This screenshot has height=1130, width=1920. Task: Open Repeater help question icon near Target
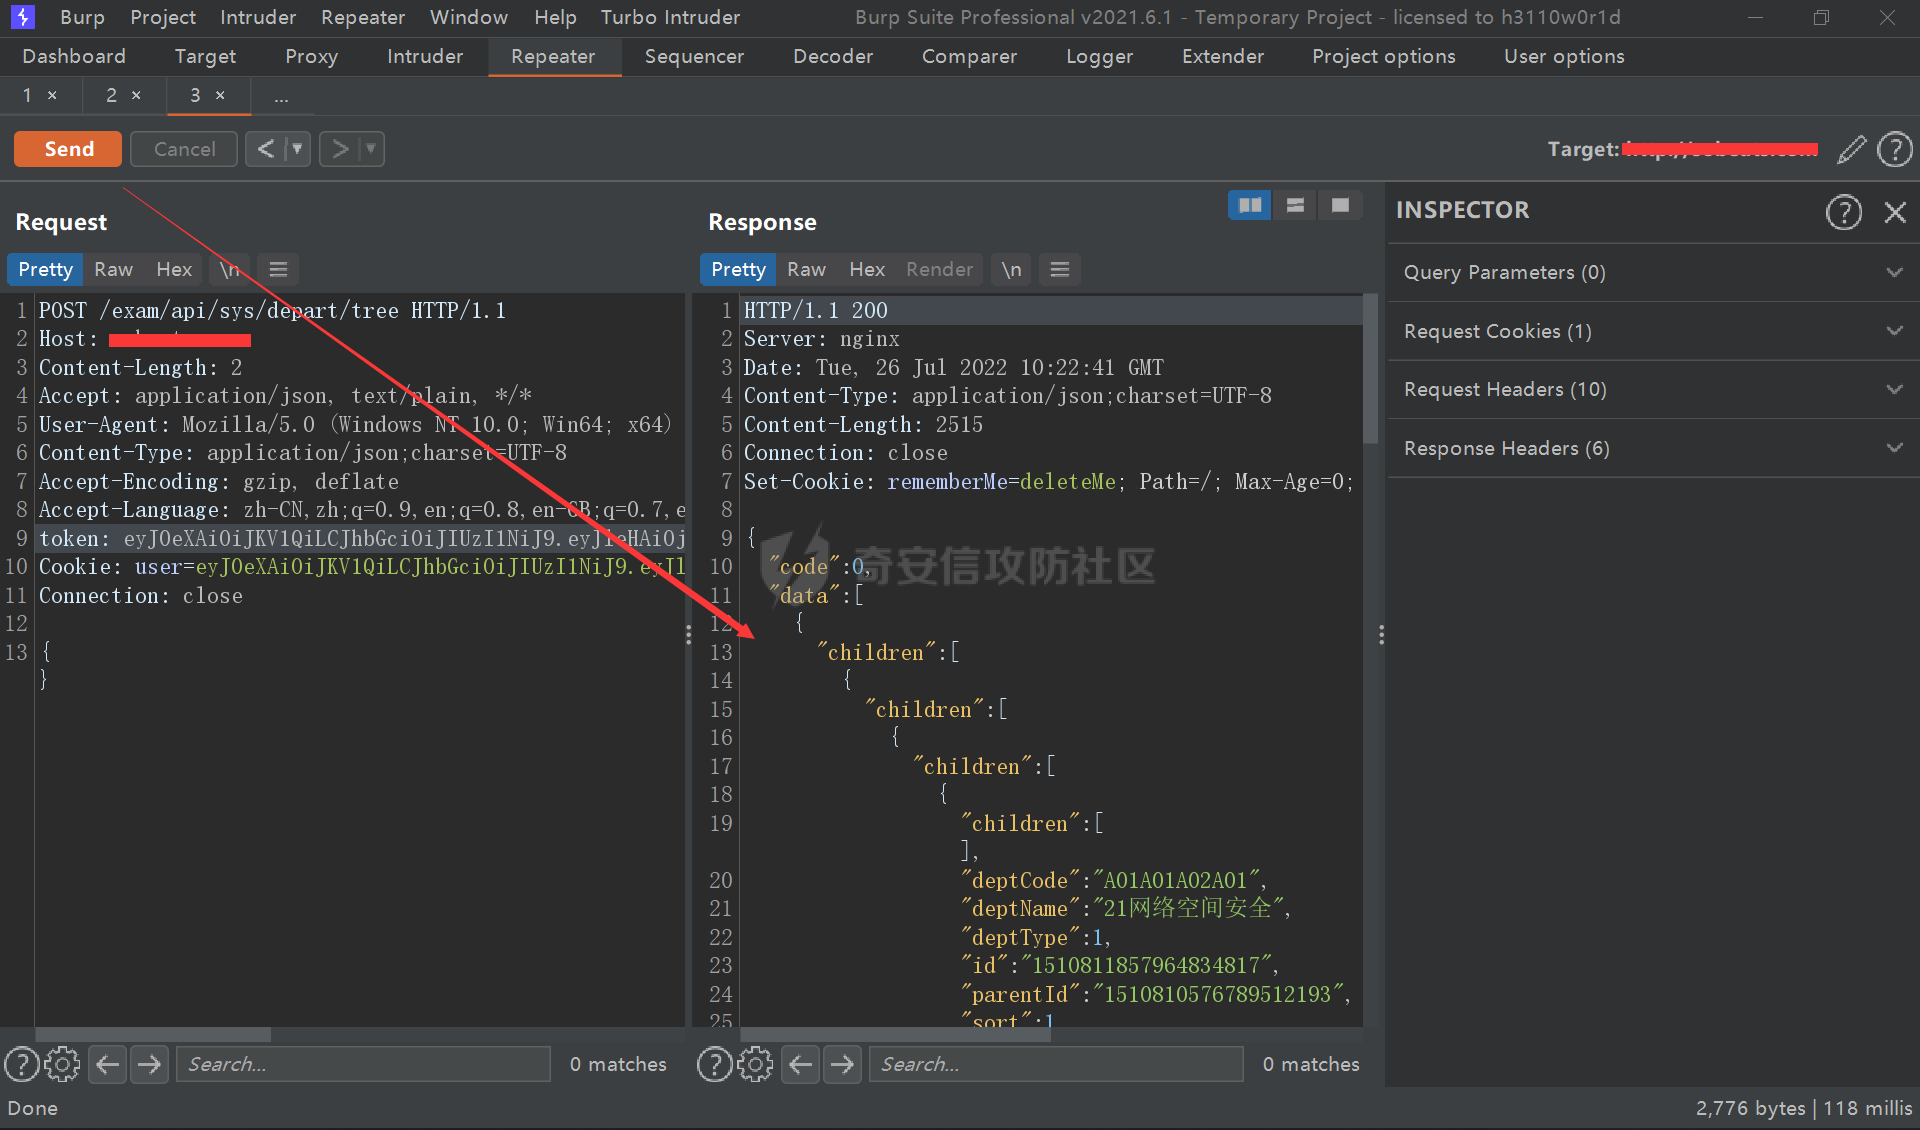click(1895, 150)
